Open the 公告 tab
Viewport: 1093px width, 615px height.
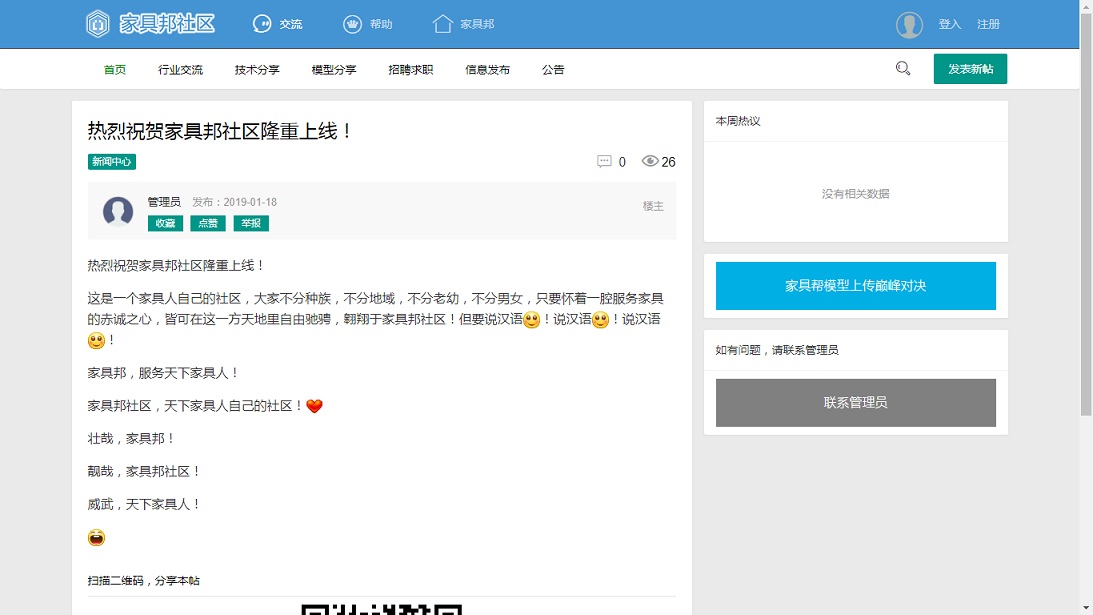tap(553, 70)
